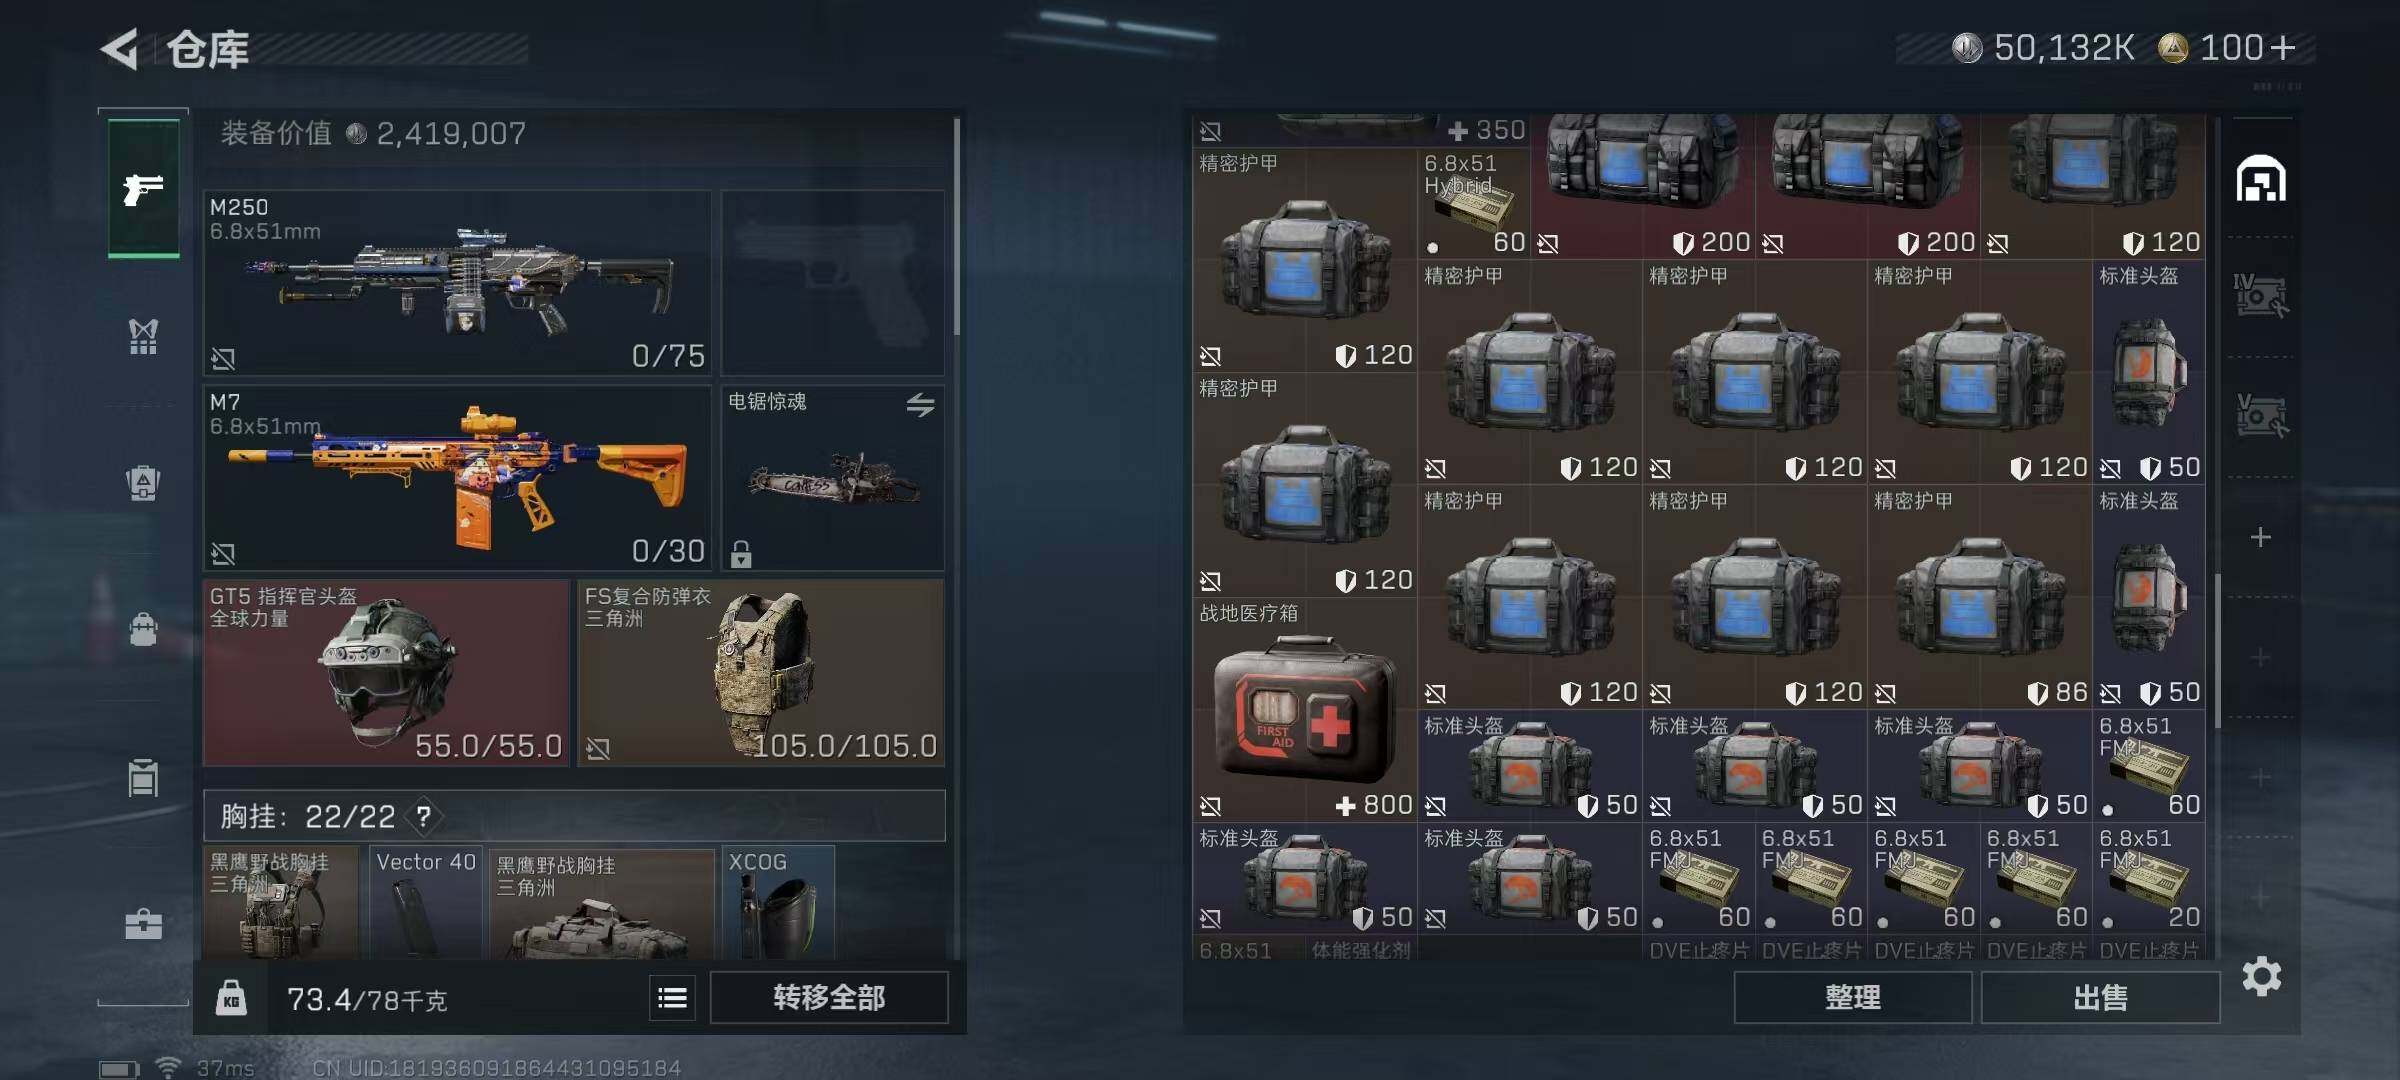Select the 战地医疗箱 first aid kit
2400x1080 pixels.
click(x=1304, y=710)
